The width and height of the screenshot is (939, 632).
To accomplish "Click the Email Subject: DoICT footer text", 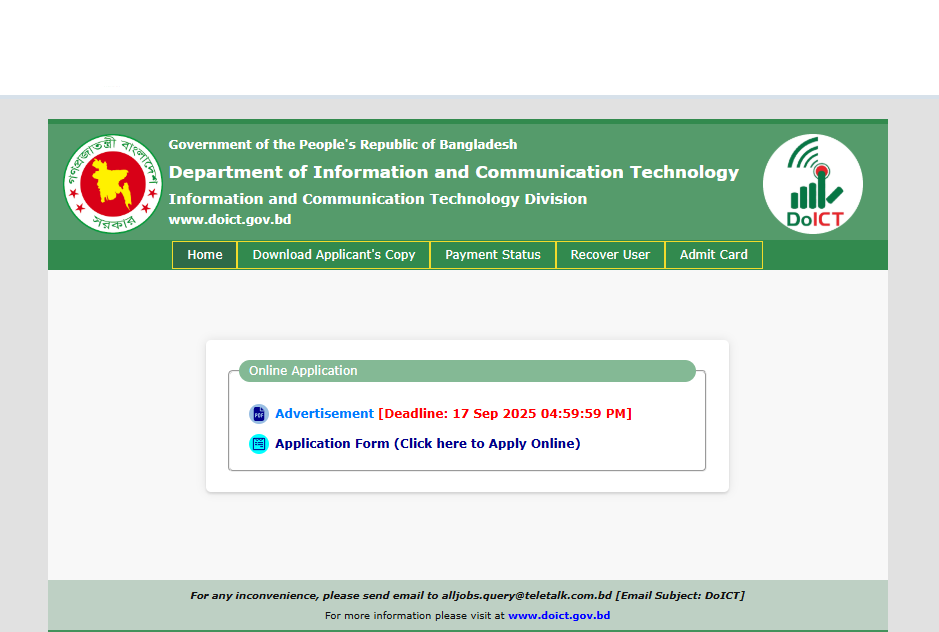I will point(680,596).
